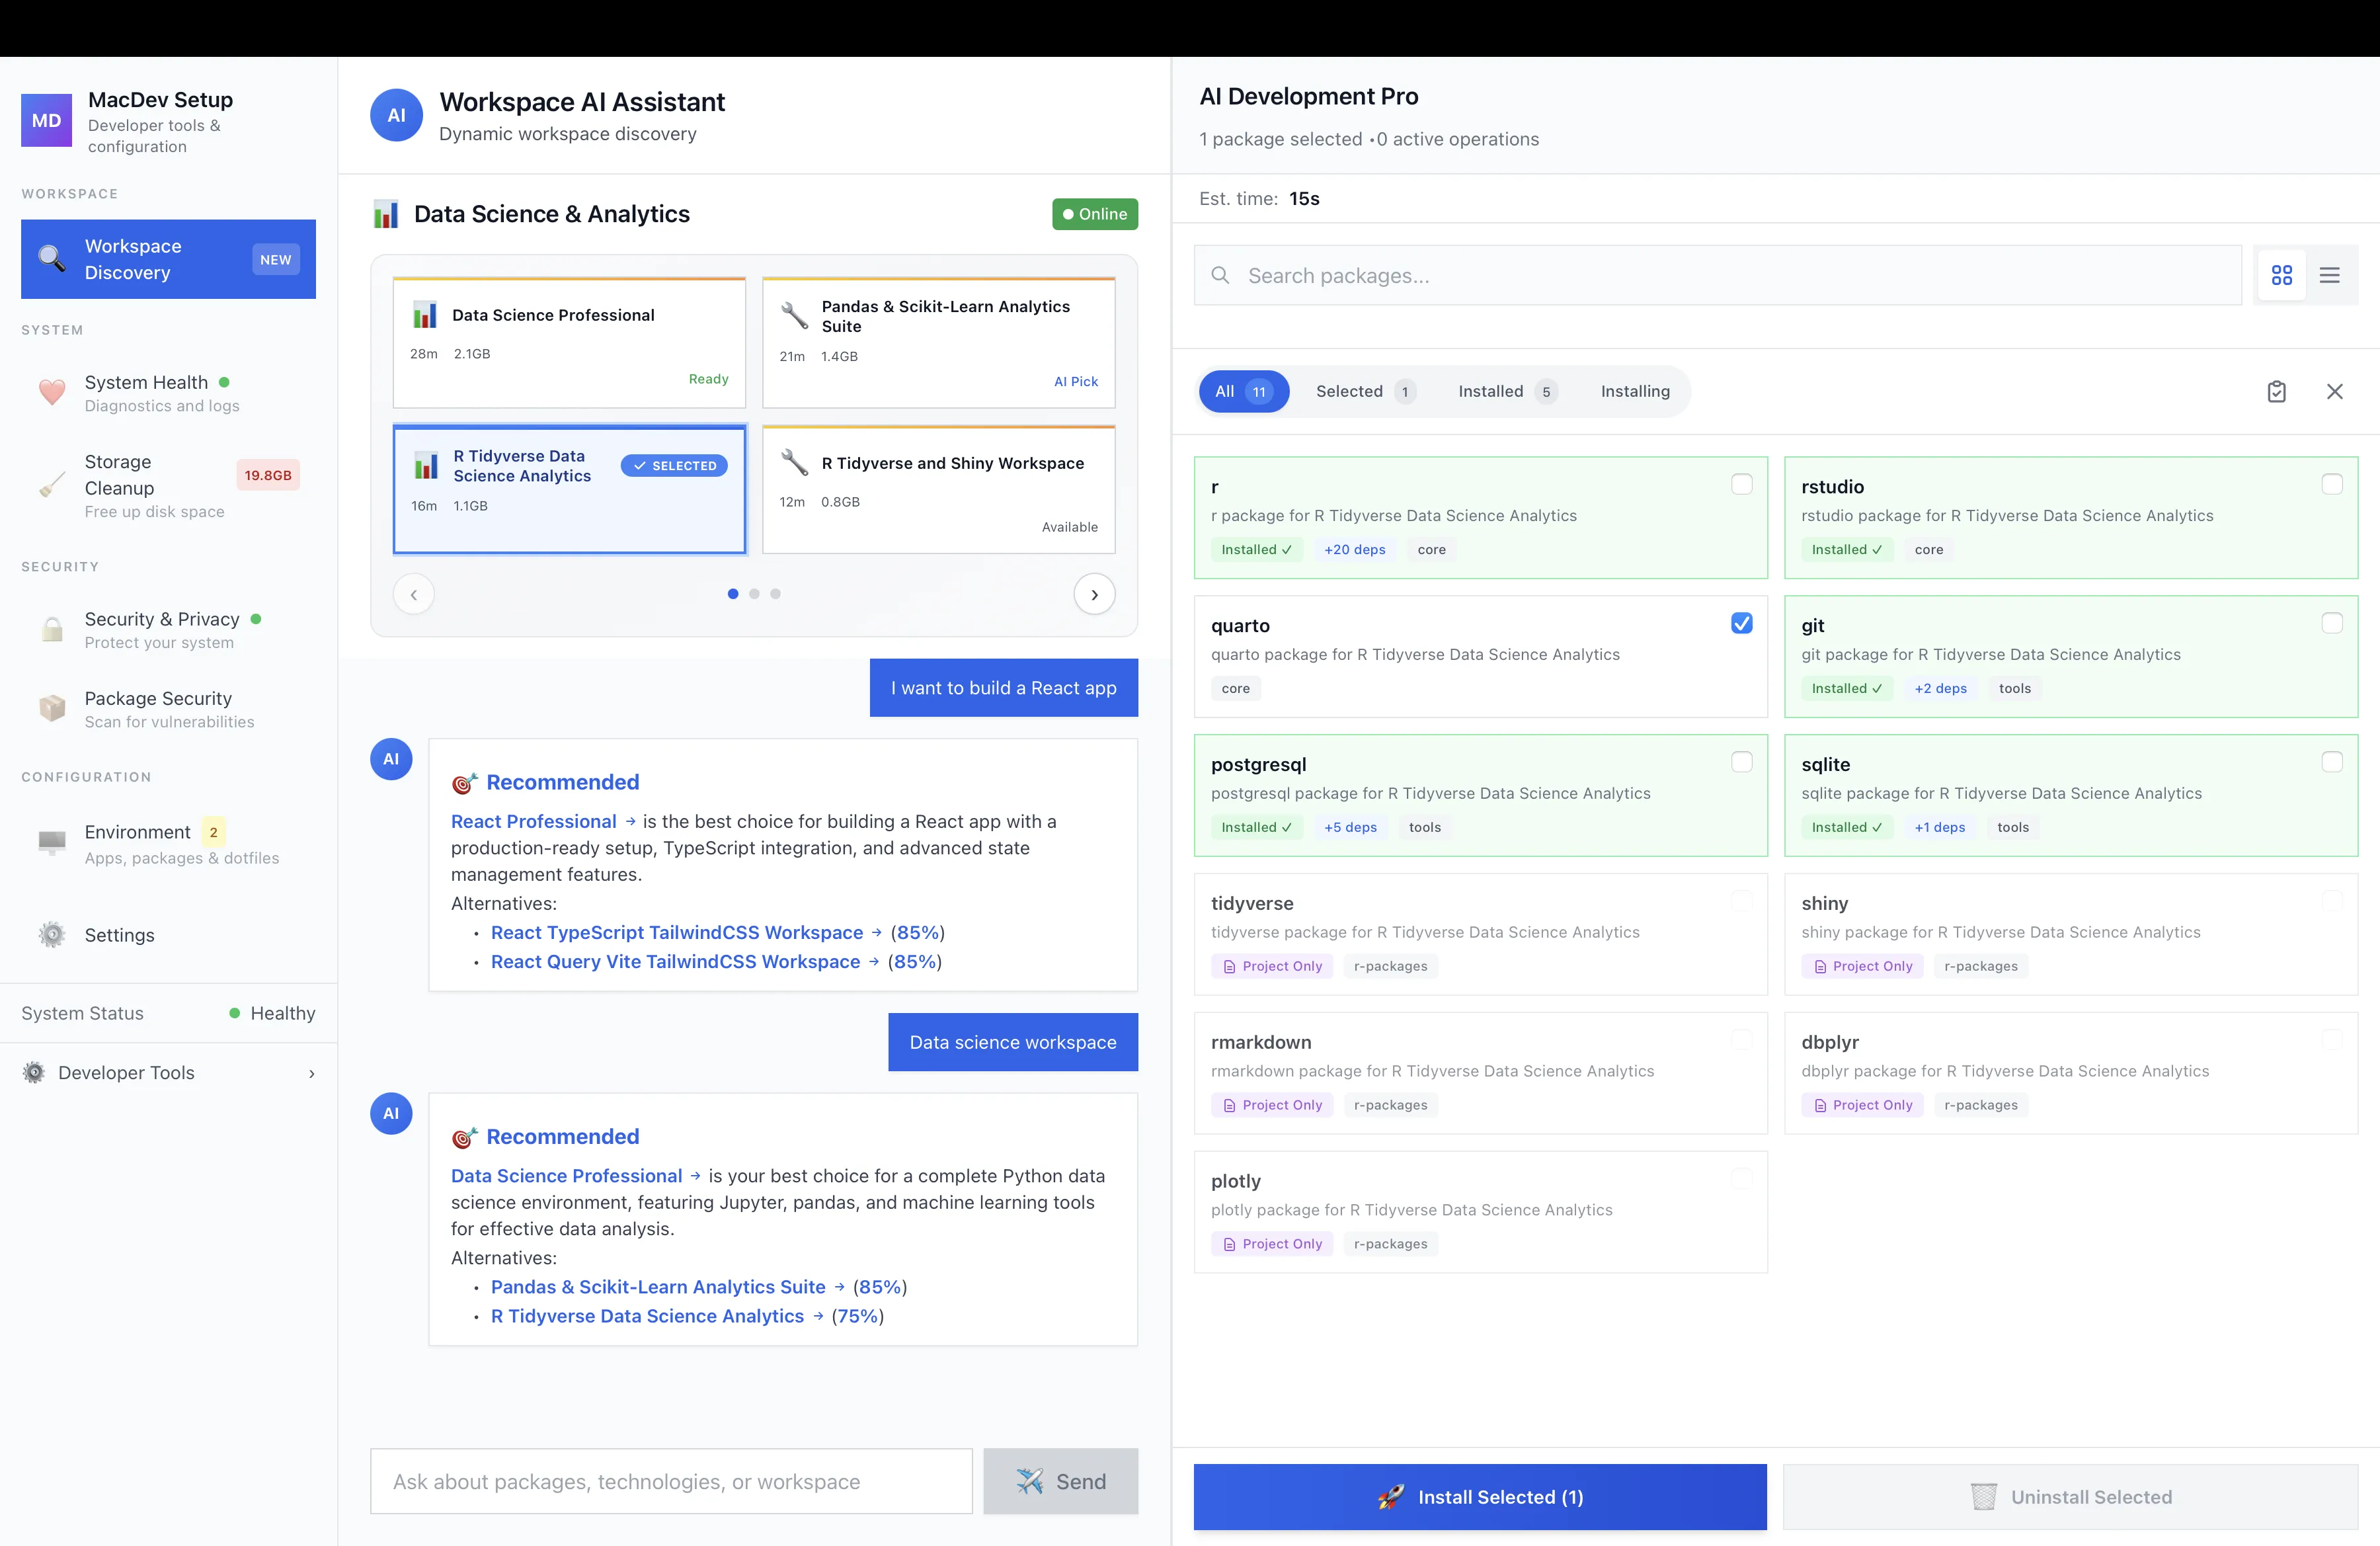Click the Security & Privacy lock icon

click(x=52, y=629)
